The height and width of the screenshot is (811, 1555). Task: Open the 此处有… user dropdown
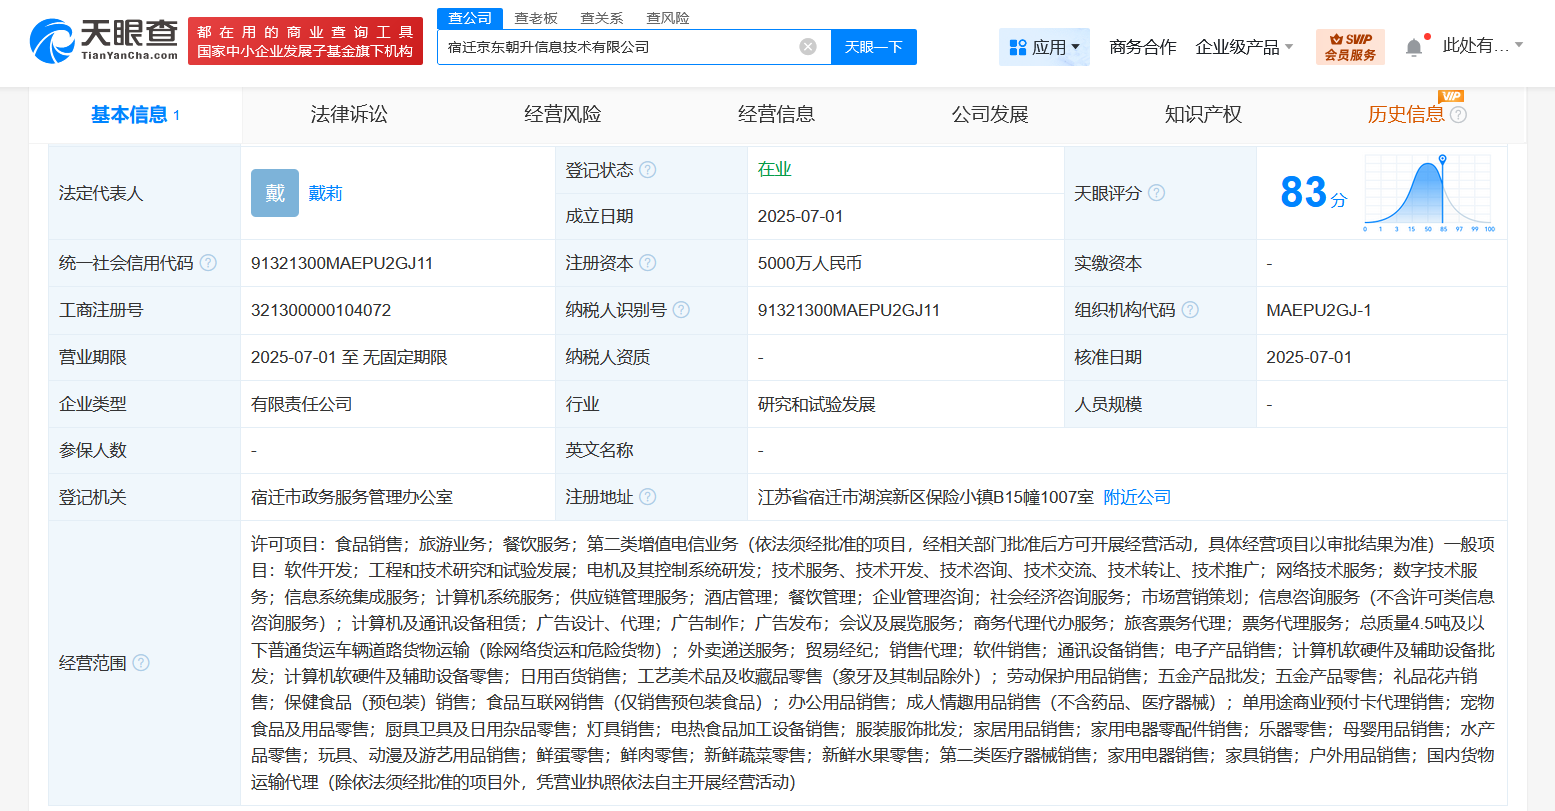click(1483, 46)
